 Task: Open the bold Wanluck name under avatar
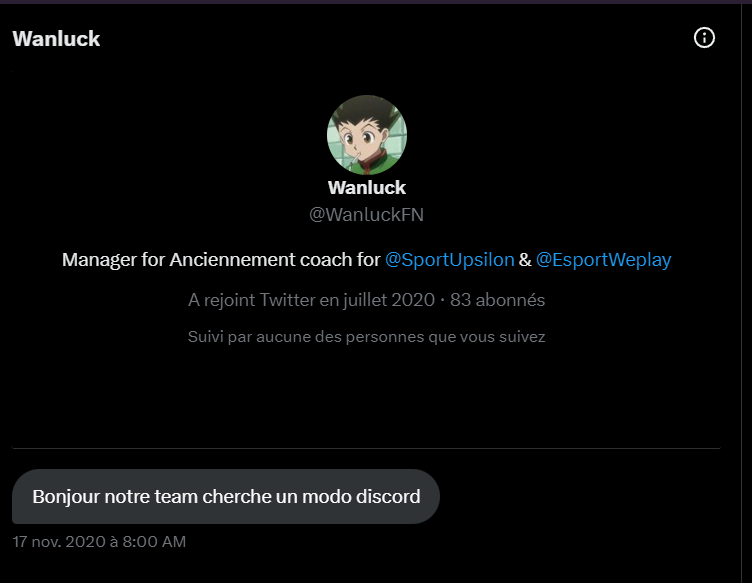[x=367, y=187]
